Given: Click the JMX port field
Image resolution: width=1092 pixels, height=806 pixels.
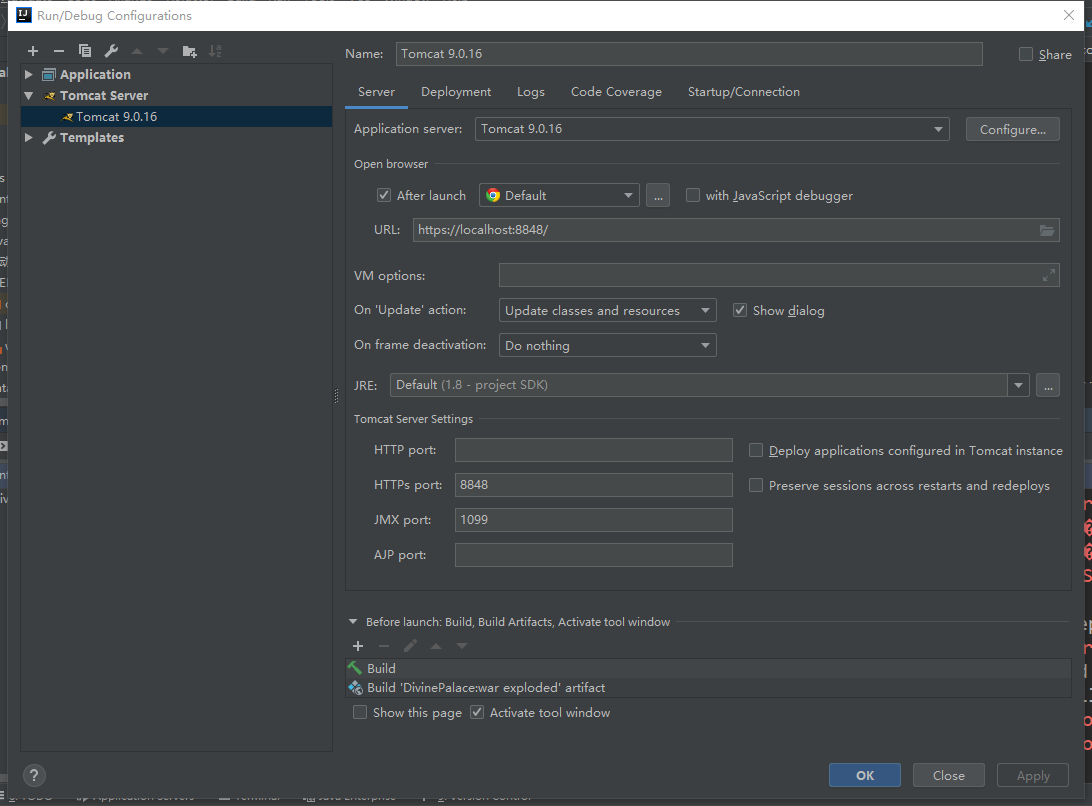Looking at the screenshot, I should pyautogui.click(x=593, y=520).
